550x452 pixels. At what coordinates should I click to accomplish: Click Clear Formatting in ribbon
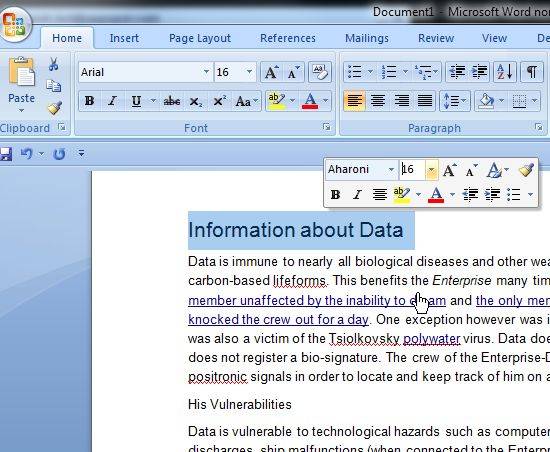[320, 72]
